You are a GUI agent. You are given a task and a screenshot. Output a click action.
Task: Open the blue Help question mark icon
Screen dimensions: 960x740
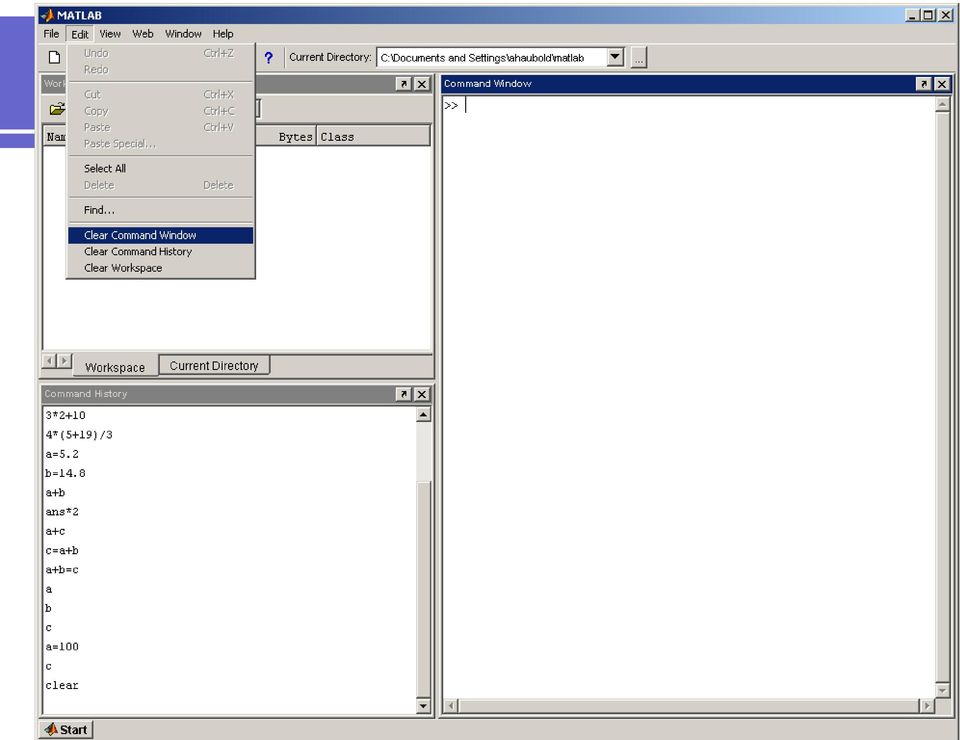(x=268, y=58)
